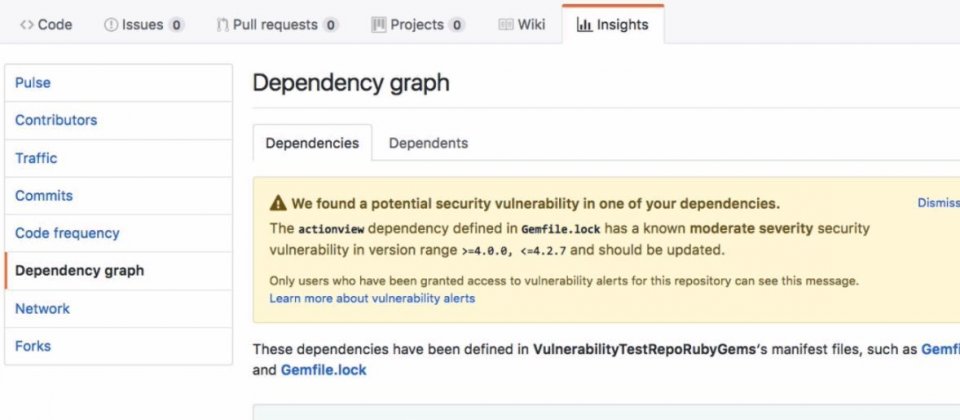Dismiss the security vulnerability alert
The width and height of the screenshot is (960, 420).
pos(939,203)
